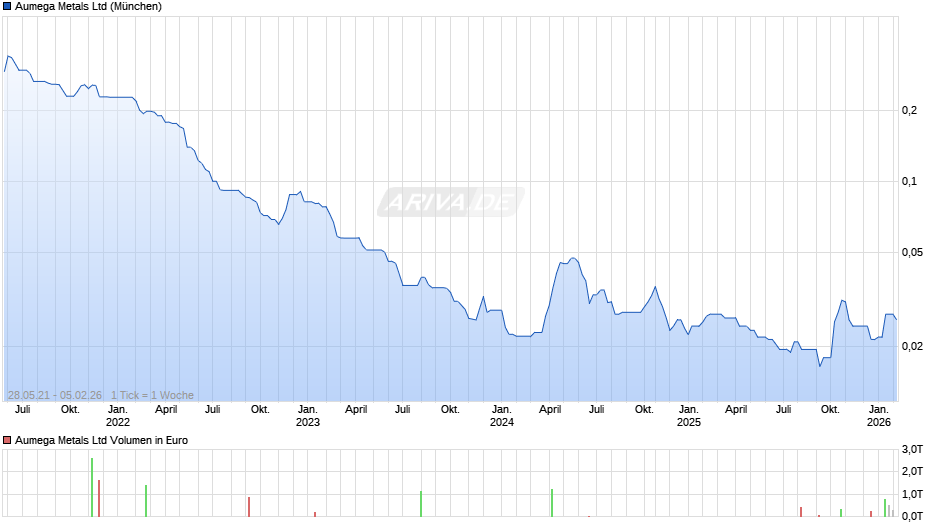Click the blue legend square for Aumega Metals Ltd

pyautogui.click(x=7, y=7)
